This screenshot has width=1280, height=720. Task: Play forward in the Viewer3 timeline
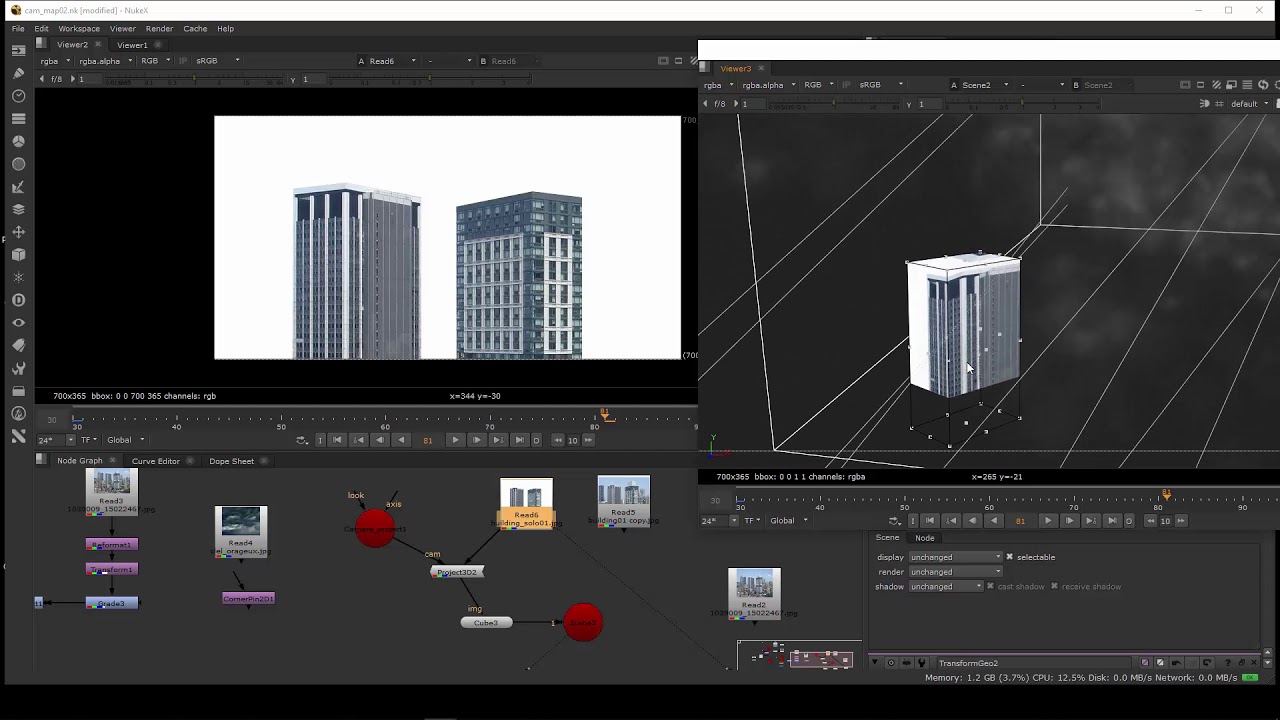coord(1048,520)
